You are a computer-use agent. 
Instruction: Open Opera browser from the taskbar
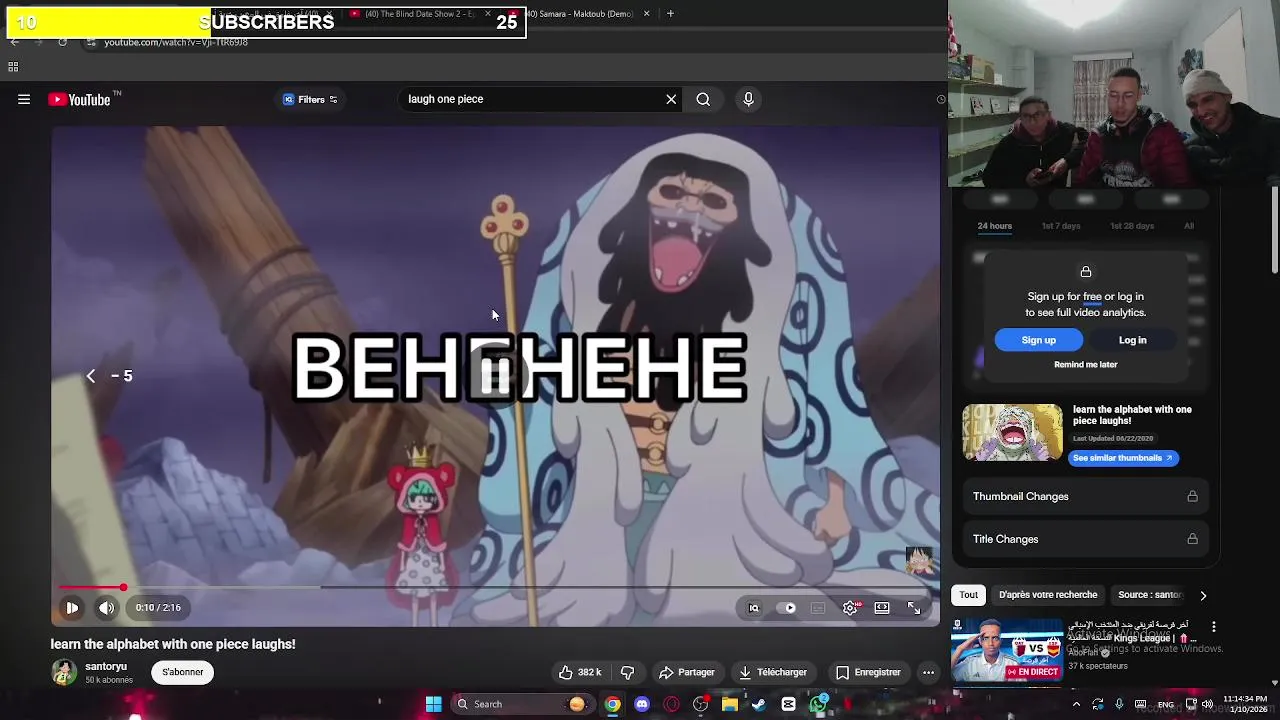pos(671,704)
